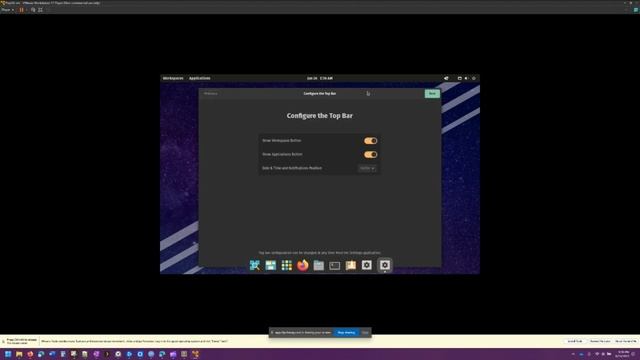Open the date and time in the top bar
The height and width of the screenshot is (360, 640).
(320, 78)
